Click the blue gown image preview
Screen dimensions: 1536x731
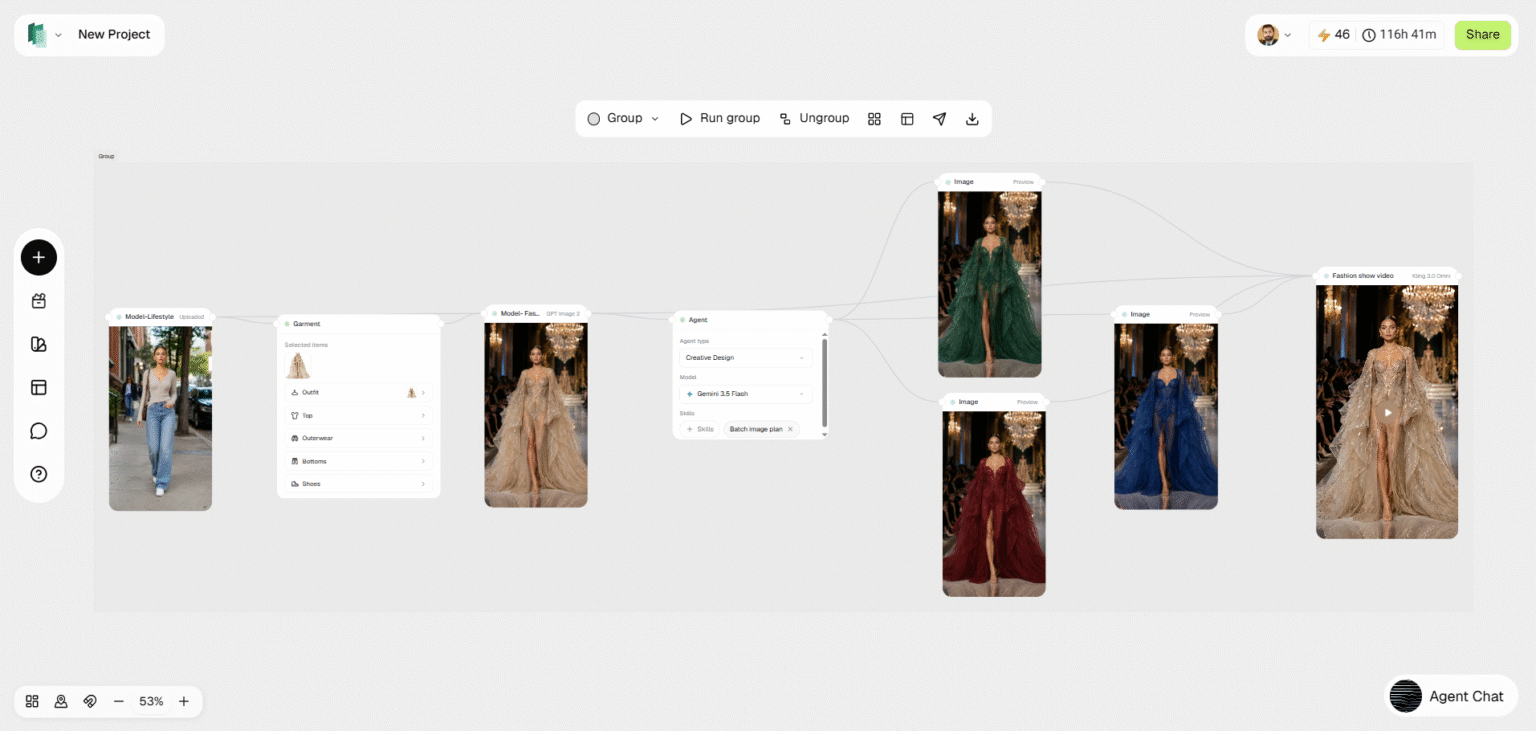click(1166, 416)
